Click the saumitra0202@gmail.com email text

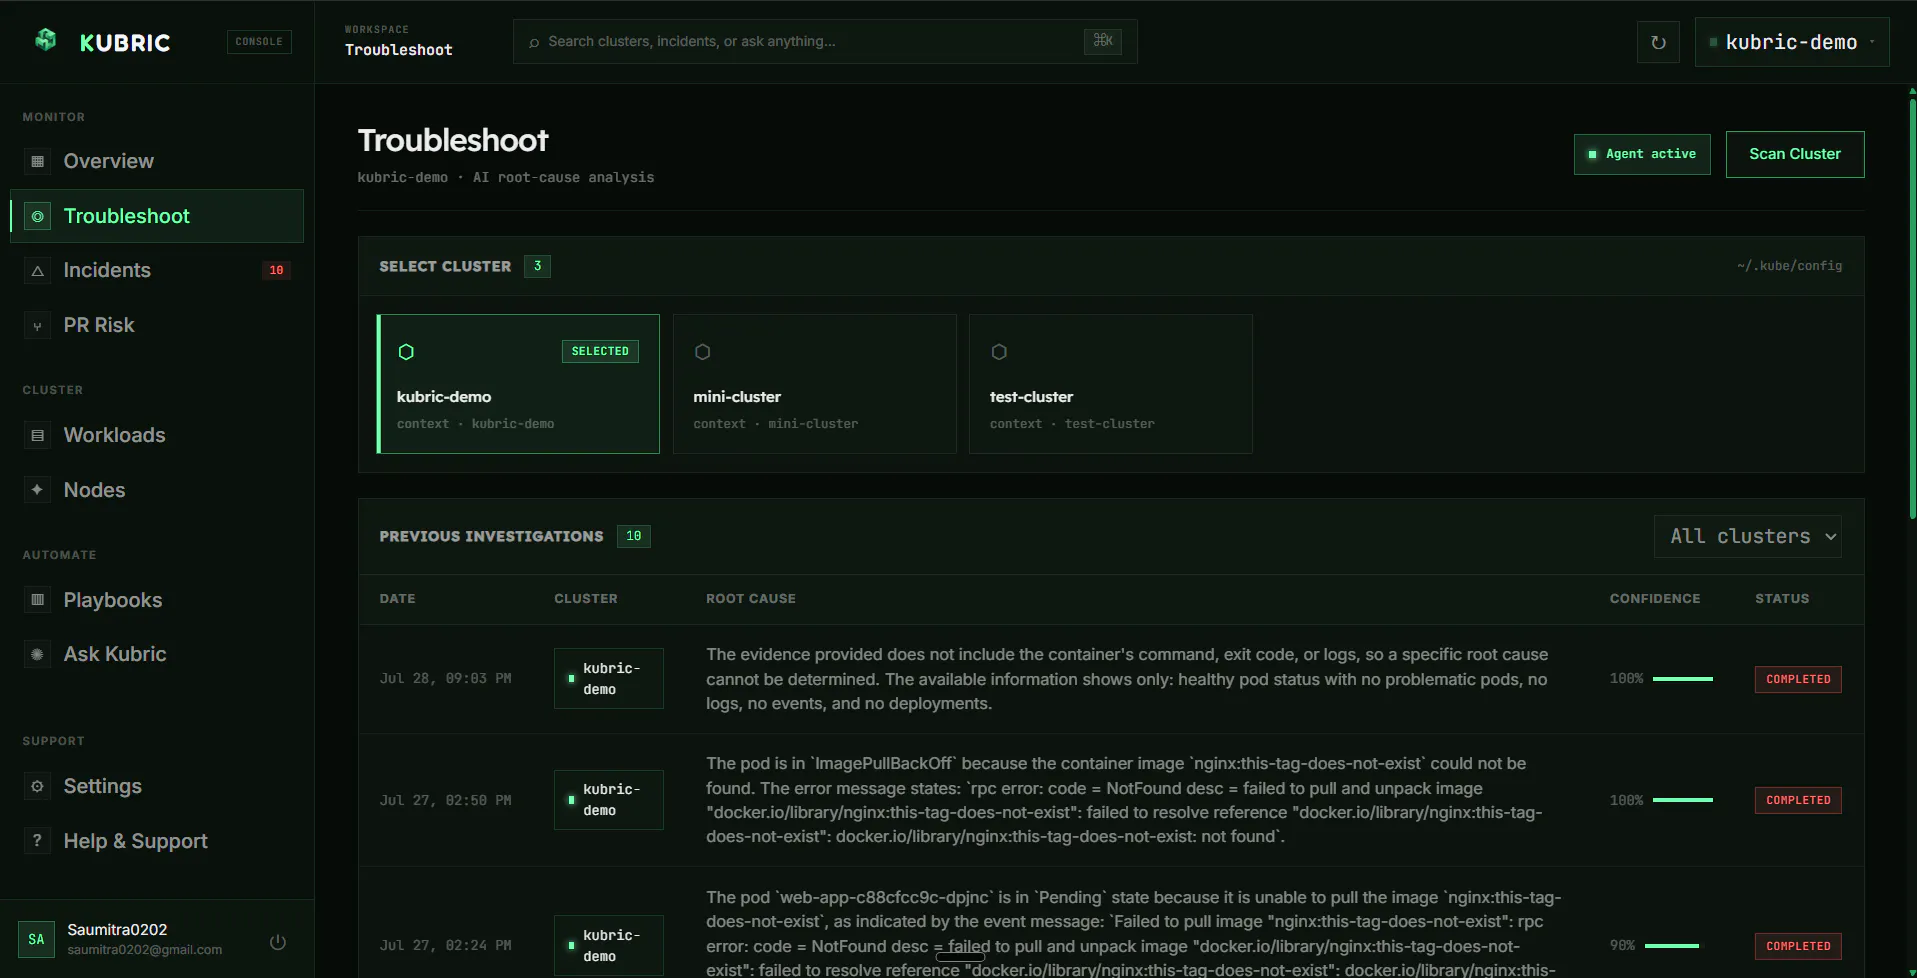coord(145,950)
